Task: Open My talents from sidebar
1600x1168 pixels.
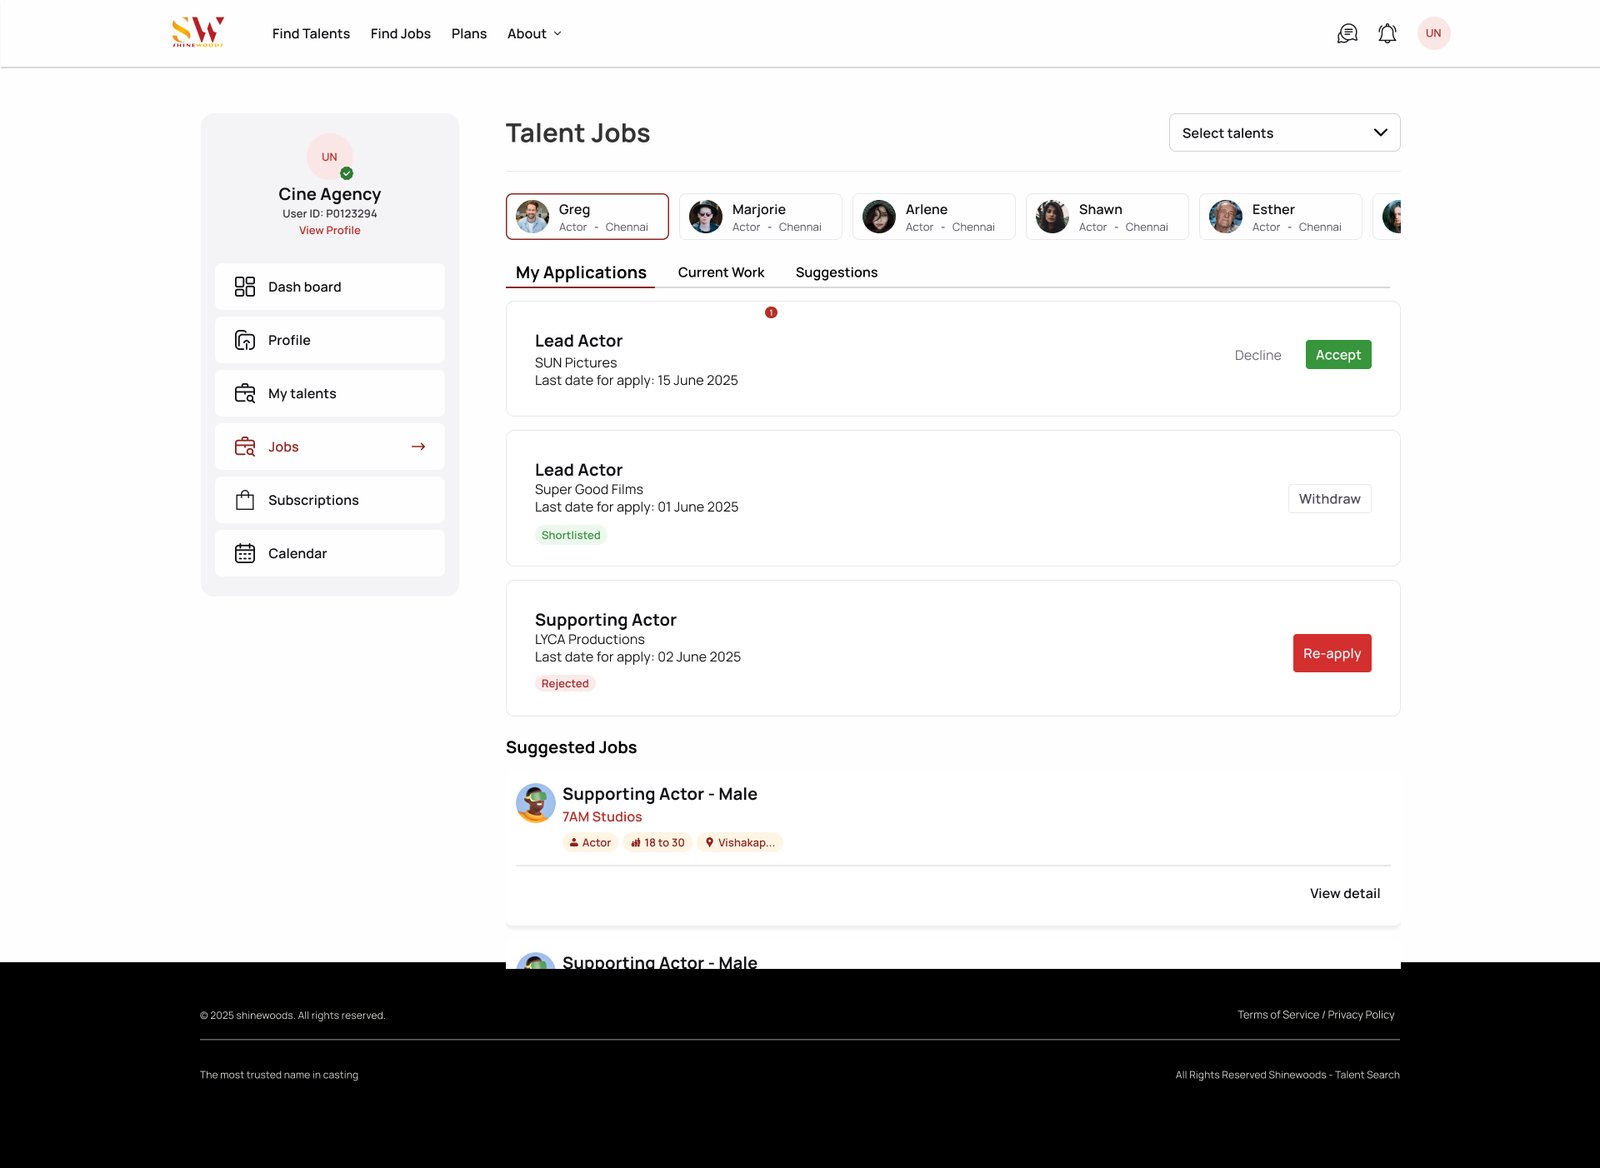Action: click(x=330, y=393)
